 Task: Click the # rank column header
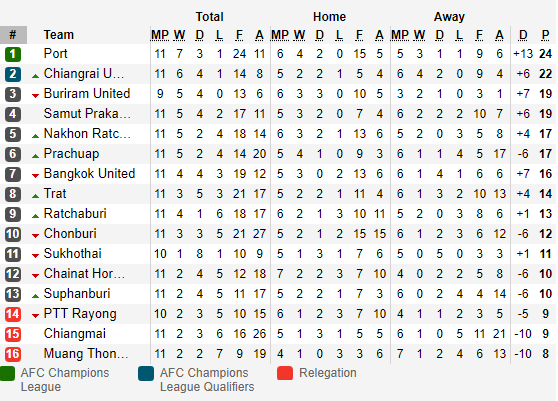(x=13, y=35)
